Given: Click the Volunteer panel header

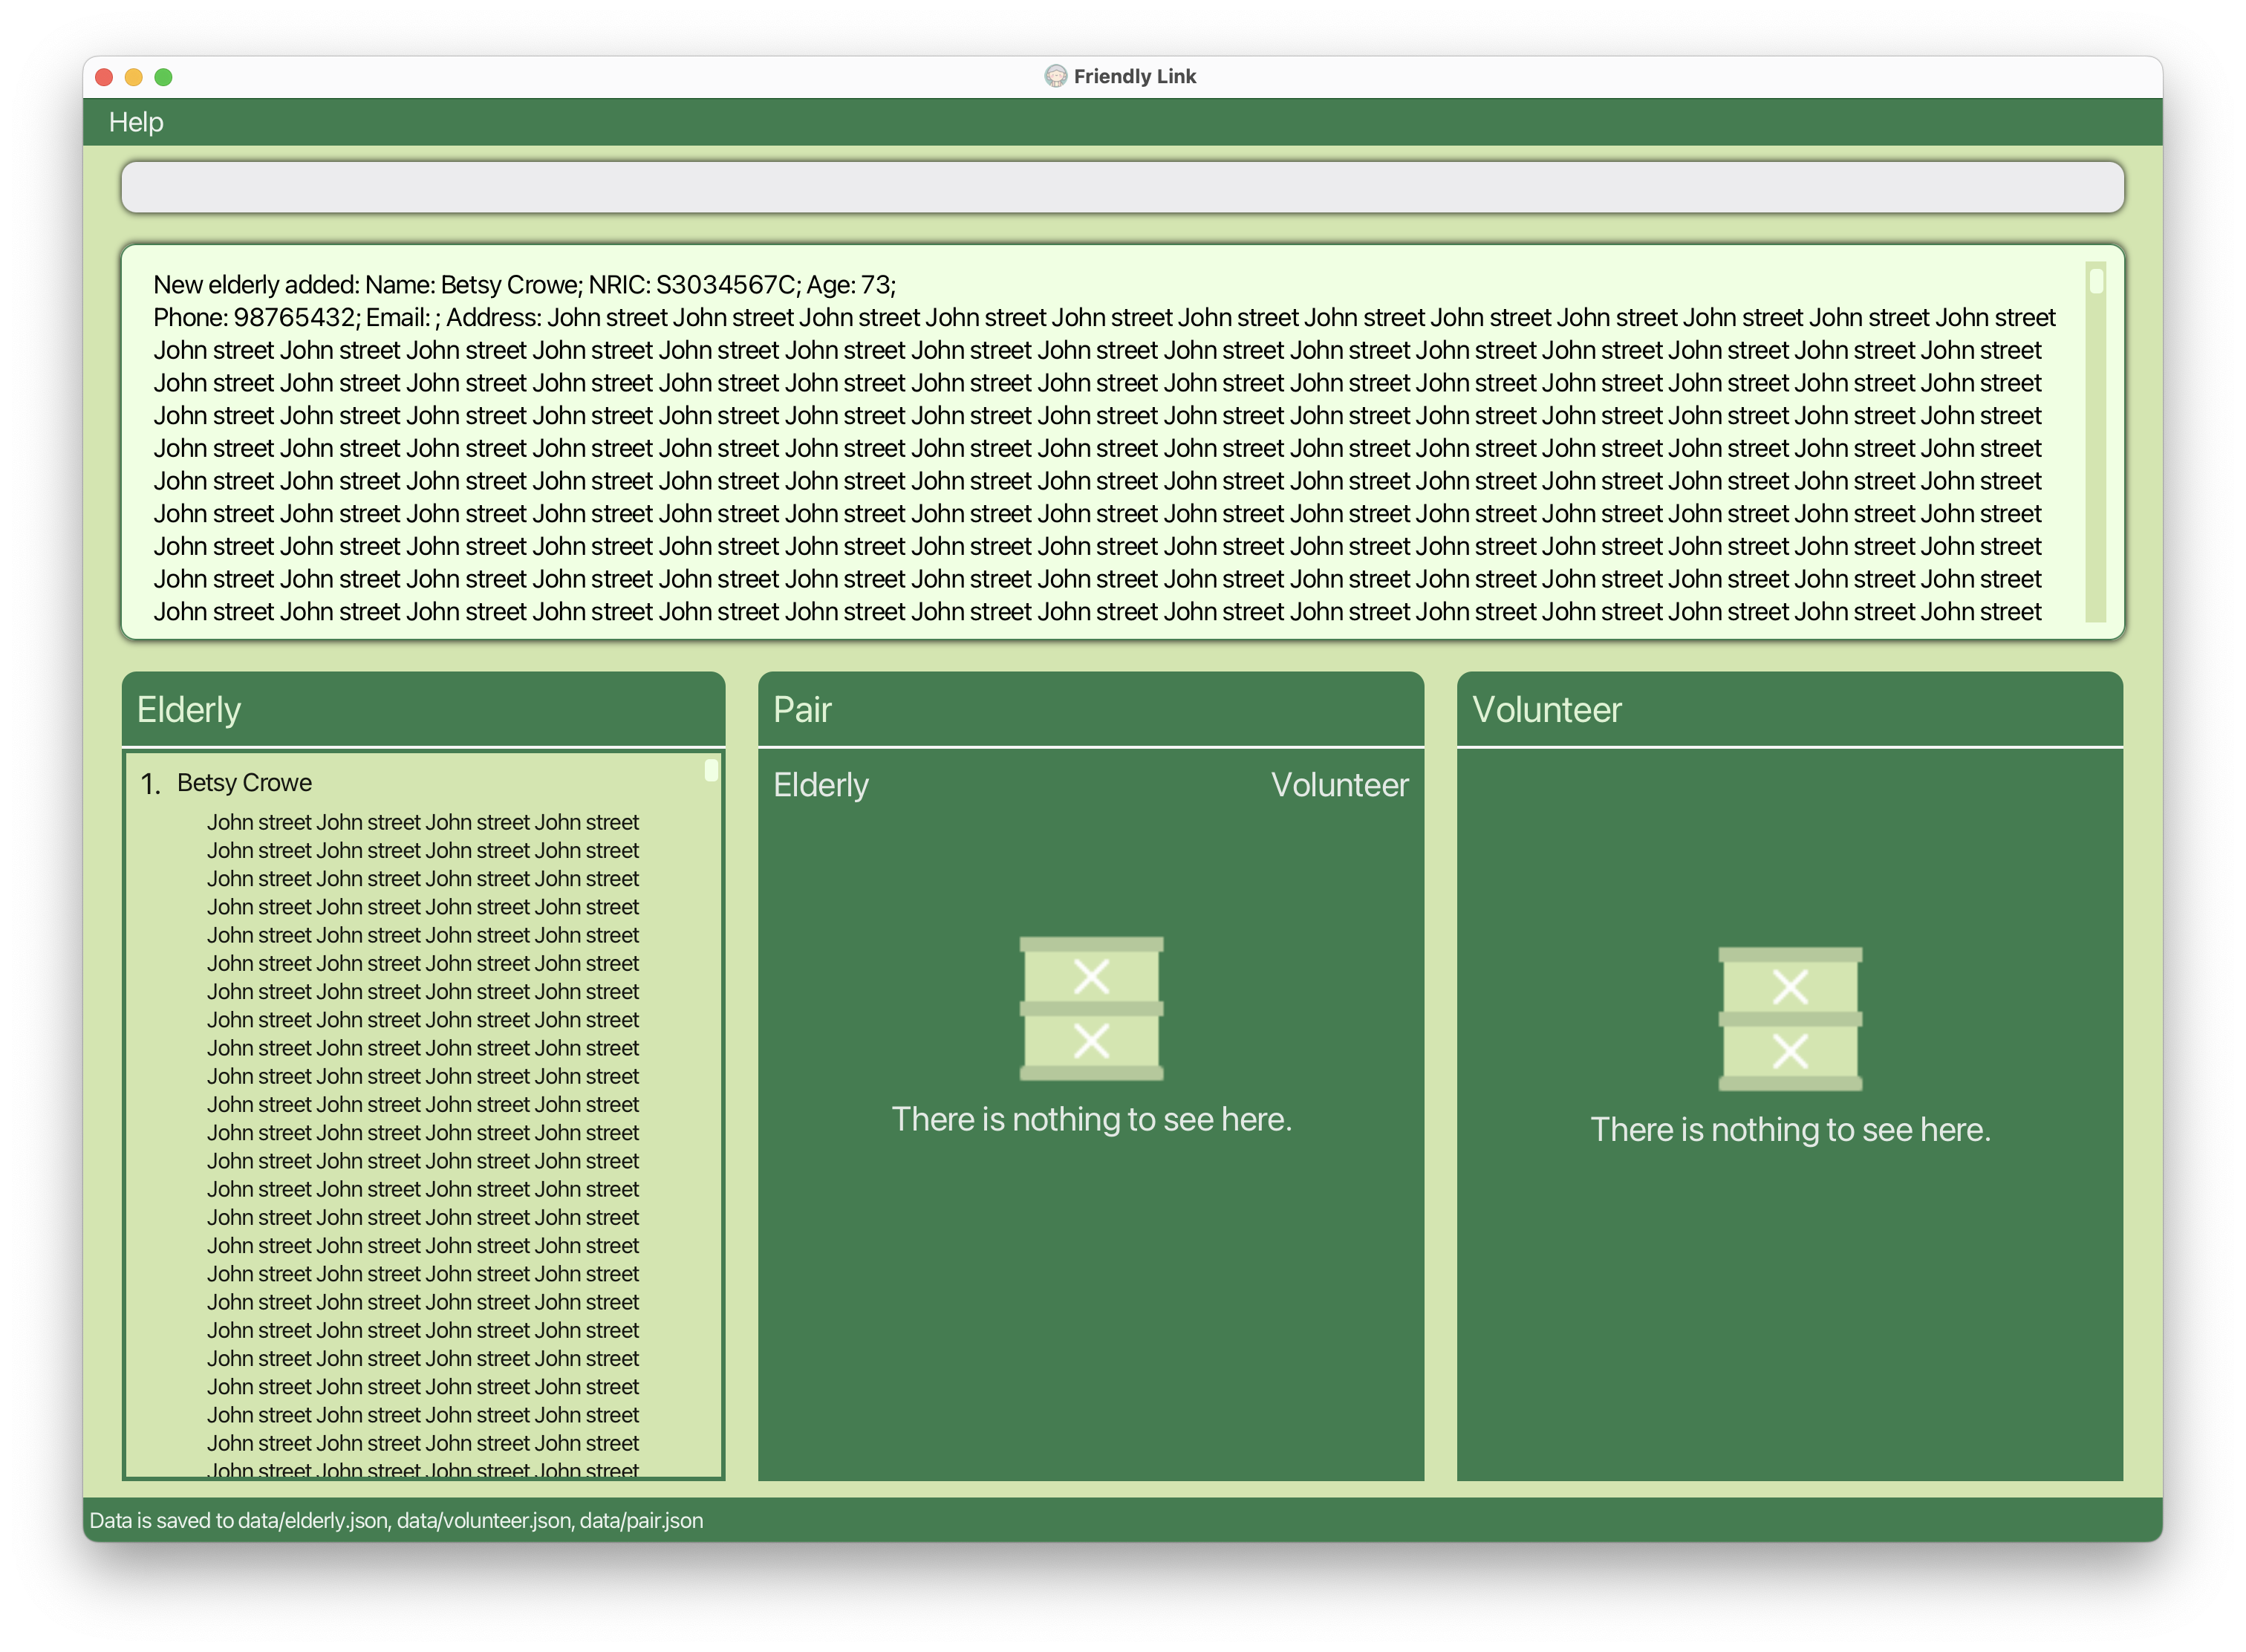Looking at the screenshot, I should (1546, 710).
